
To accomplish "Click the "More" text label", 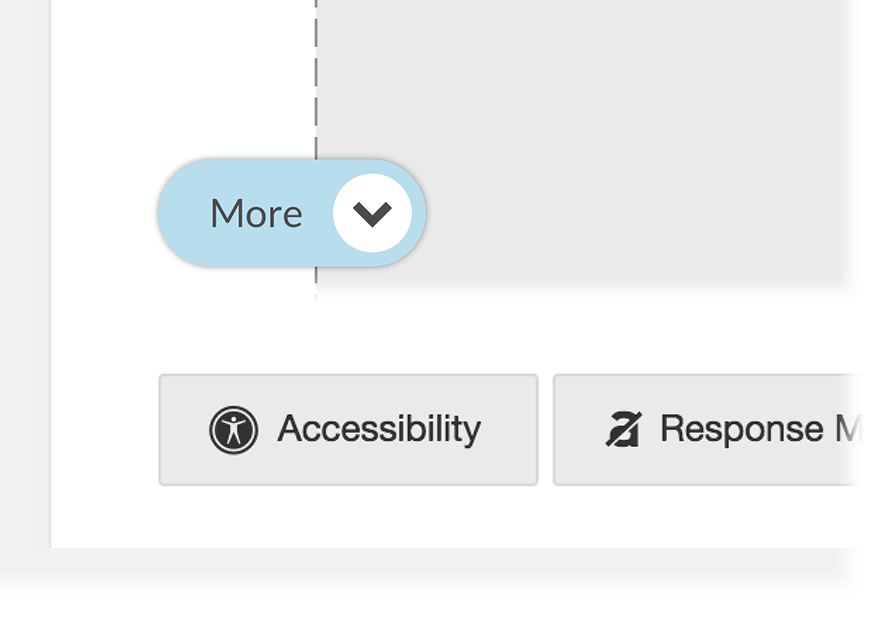I will [x=256, y=214].
